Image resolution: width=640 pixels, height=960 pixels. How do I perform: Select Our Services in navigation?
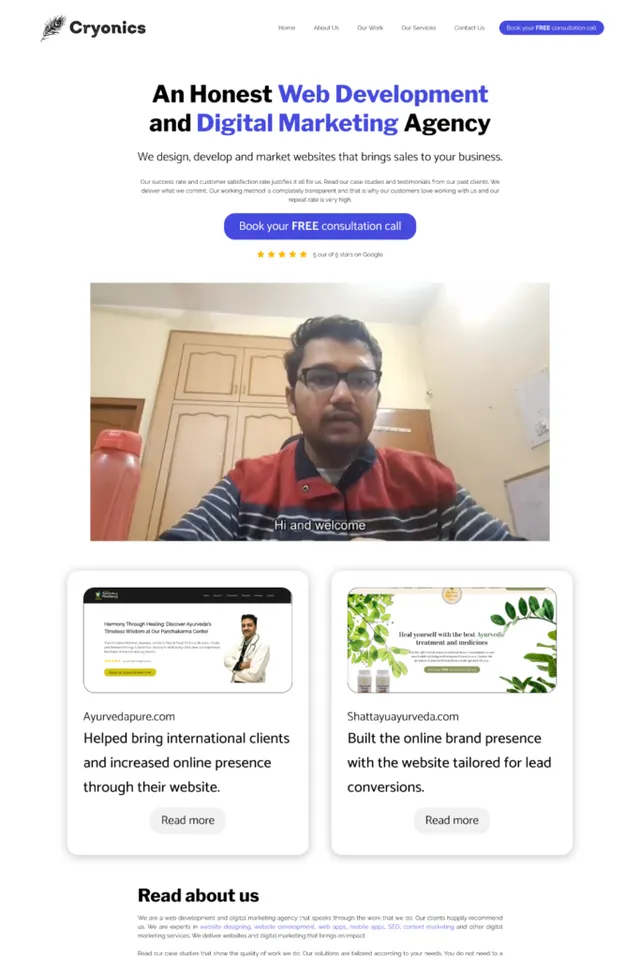[418, 28]
